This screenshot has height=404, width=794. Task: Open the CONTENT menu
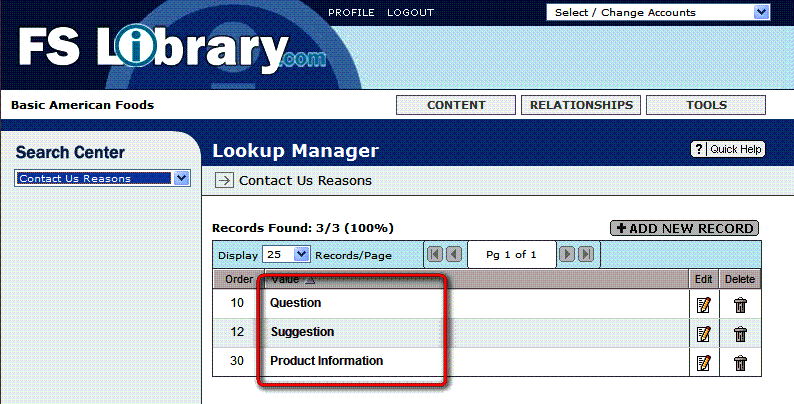click(456, 105)
